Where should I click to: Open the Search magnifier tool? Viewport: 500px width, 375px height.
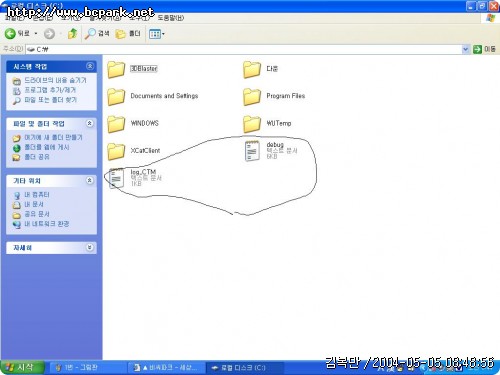coord(97,33)
